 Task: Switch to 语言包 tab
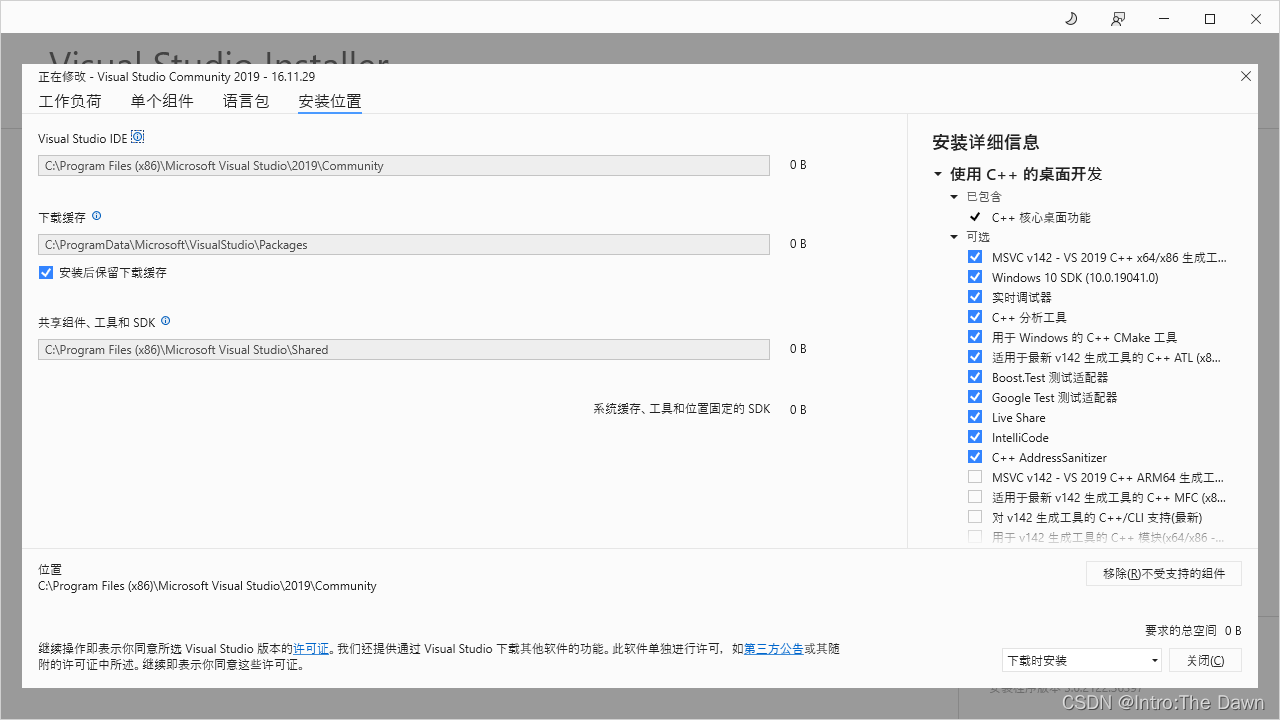point(246,101)
